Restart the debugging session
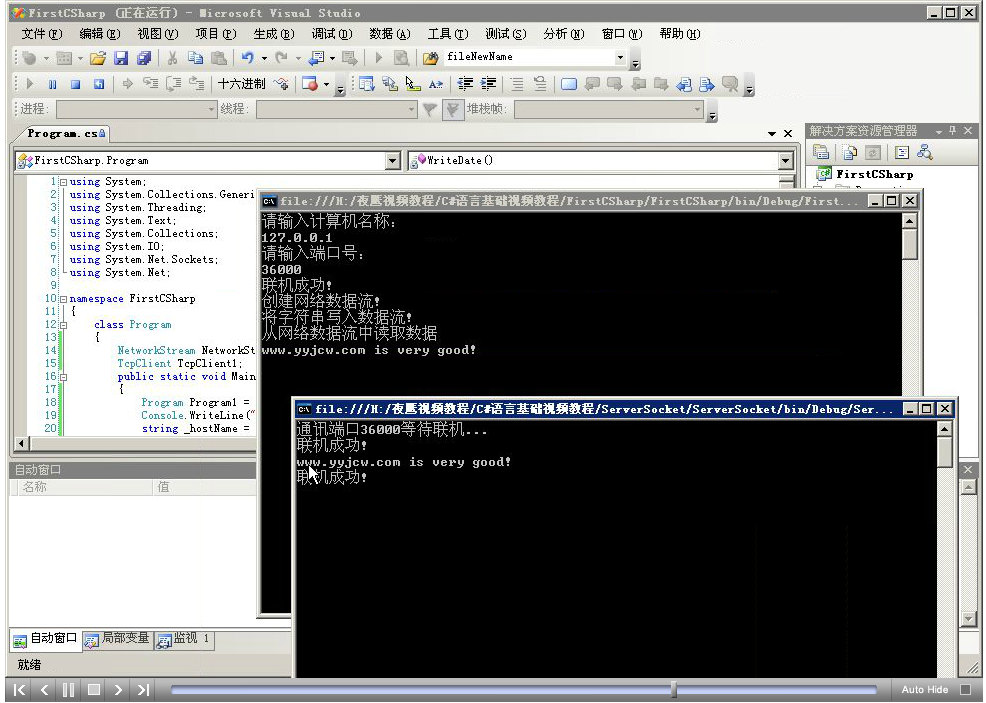 point(99,84)
